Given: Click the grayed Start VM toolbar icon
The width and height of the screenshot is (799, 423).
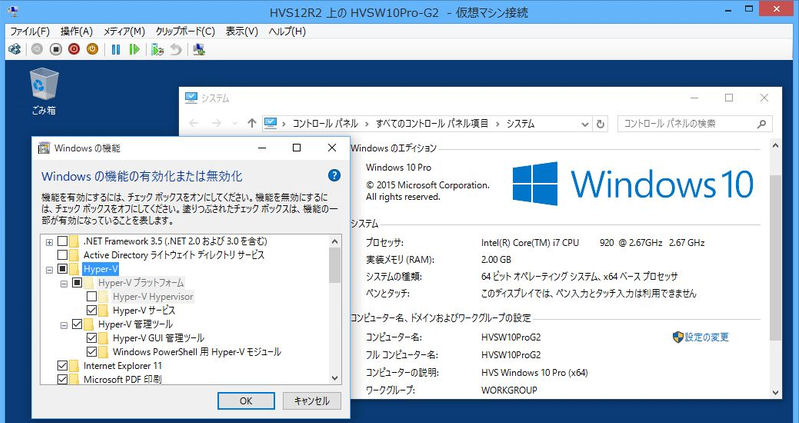Looking at the screenshot, I should [x=37, y=49].
